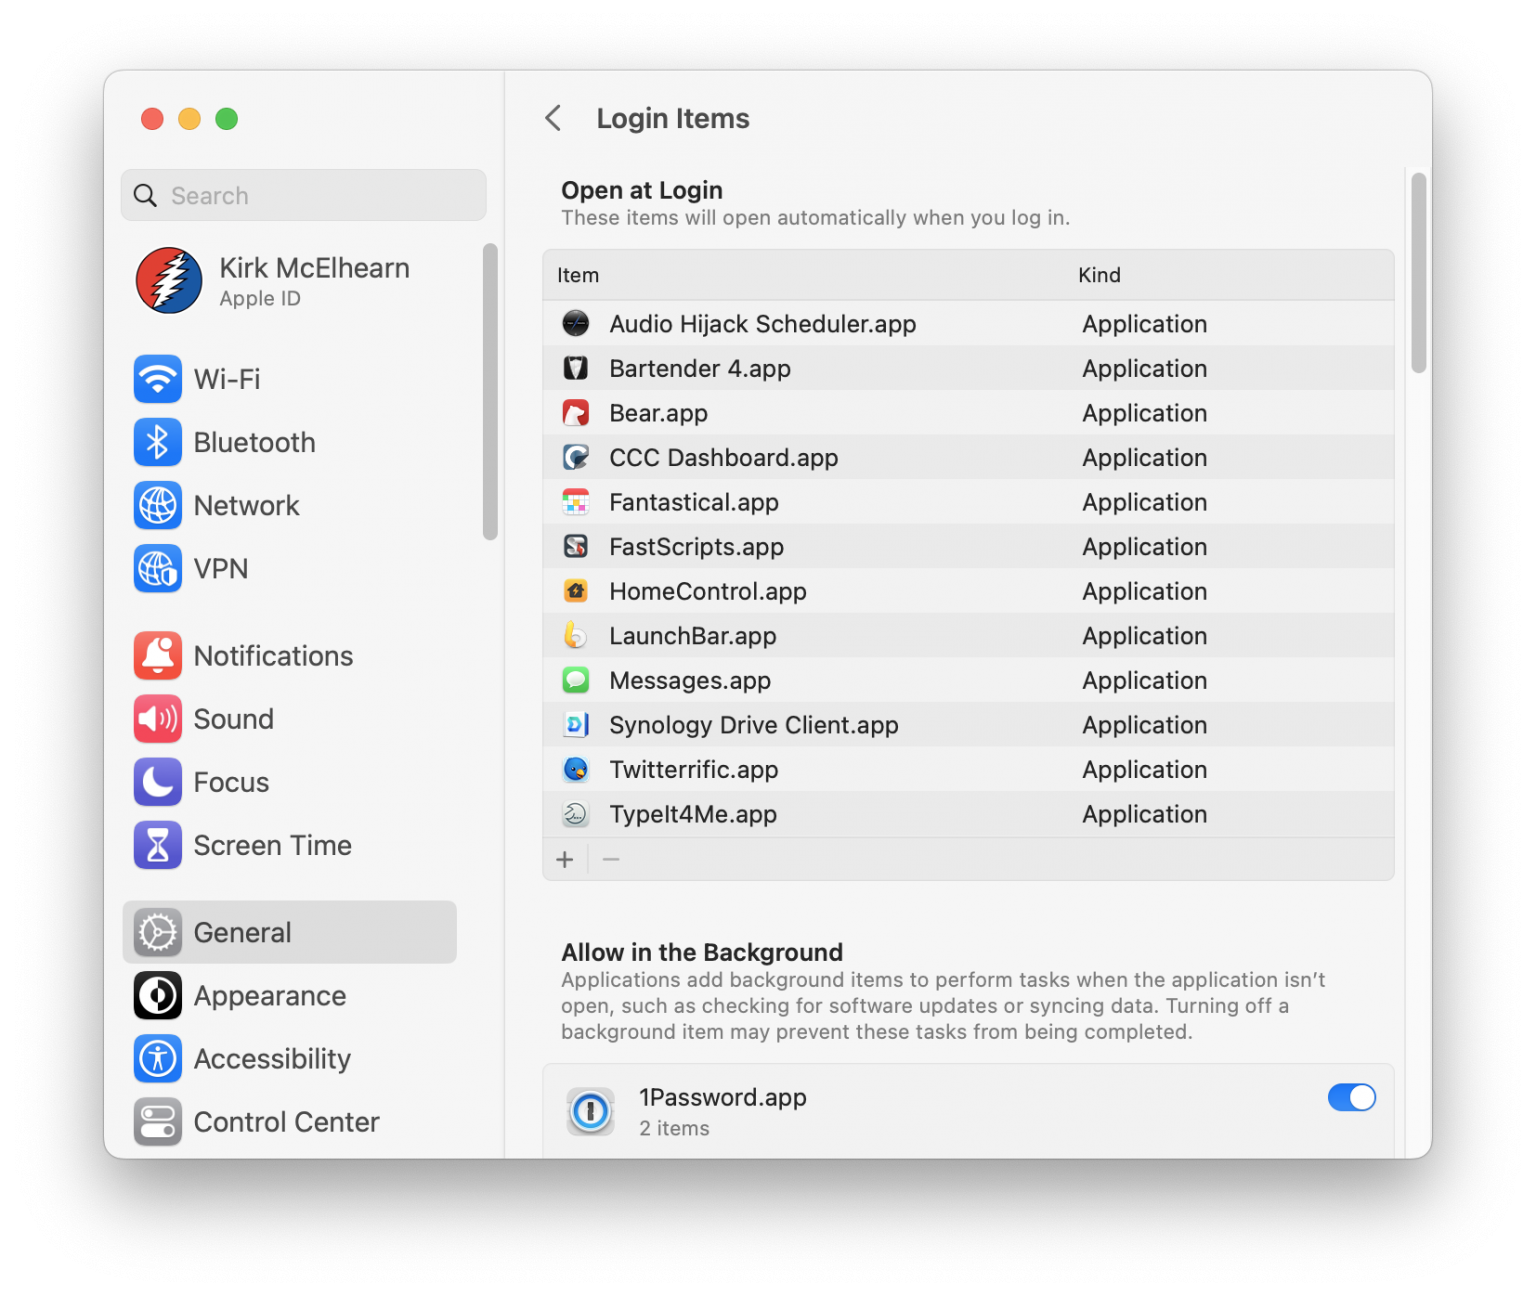Click the Synology Drive Client icon
1536x1296 pixels.
click(x=576, y=724)
